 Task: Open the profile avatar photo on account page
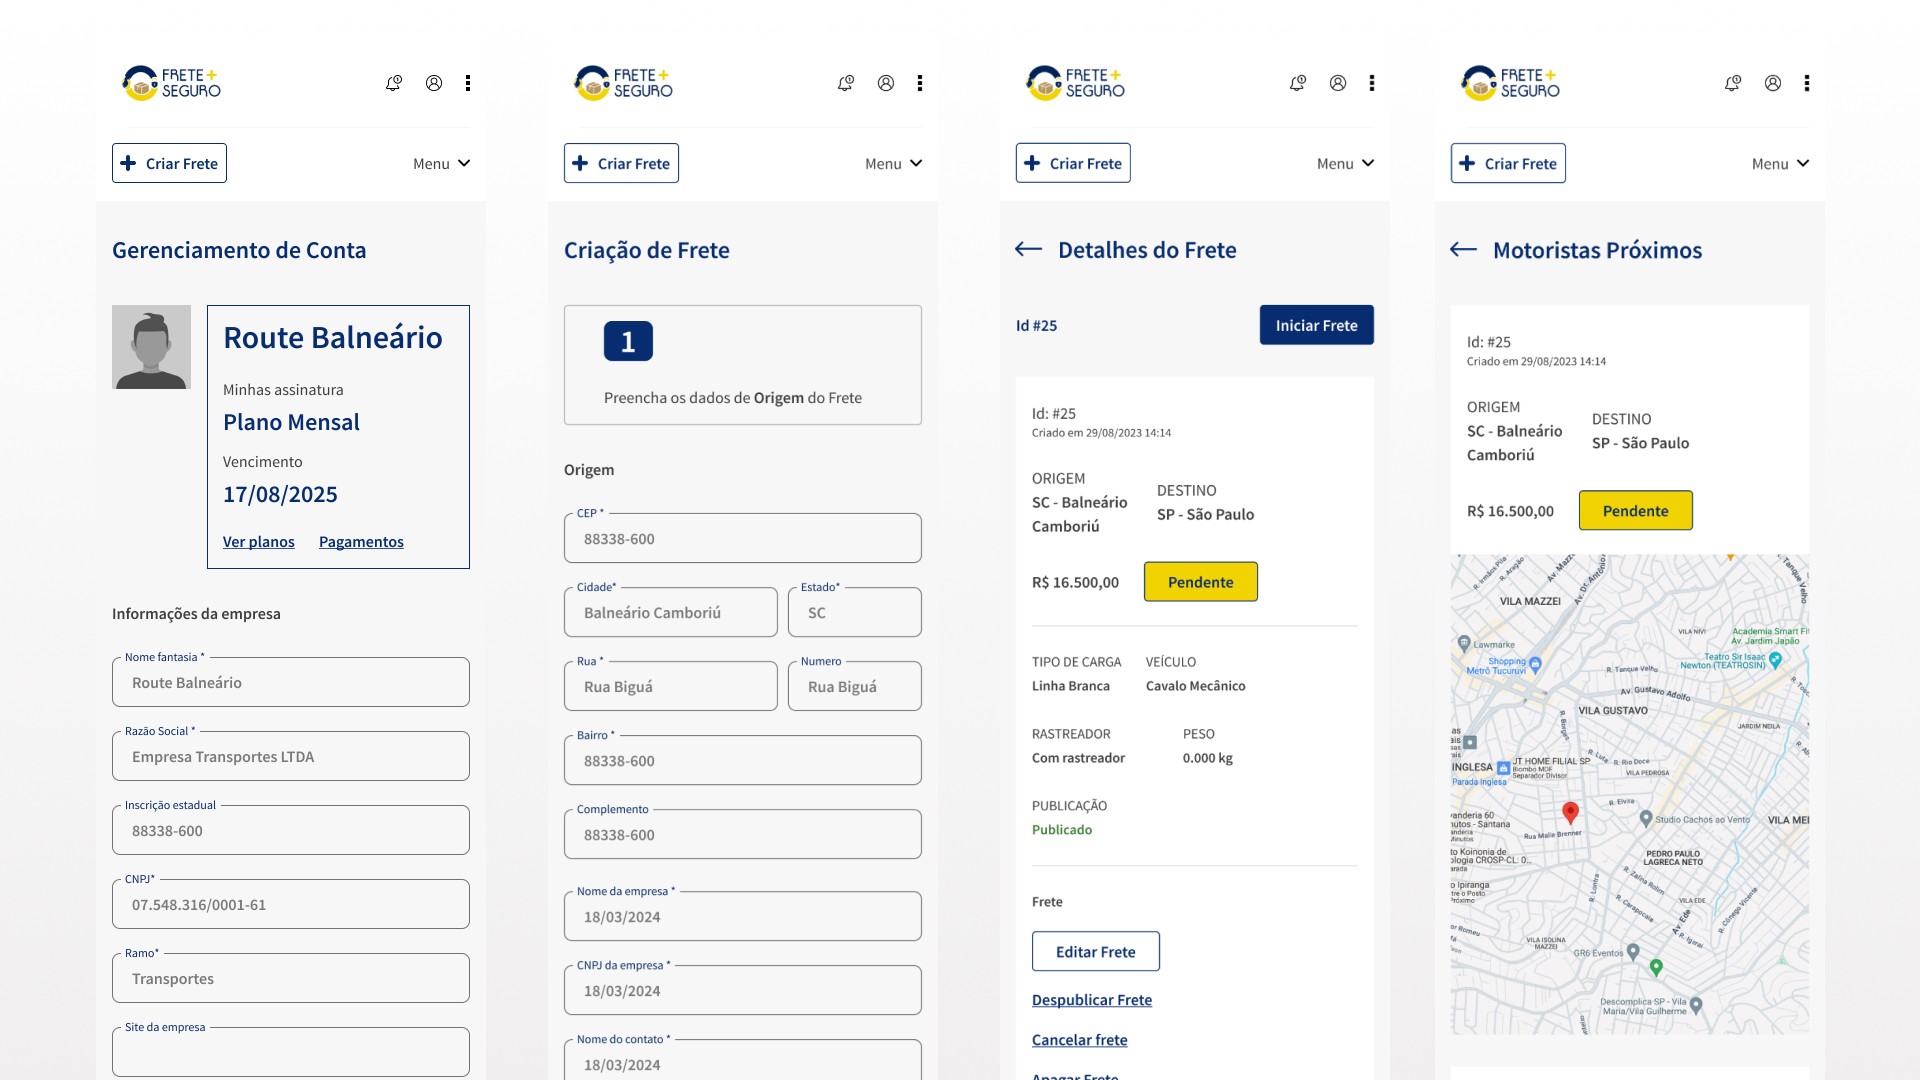click(x=151, y=347)
